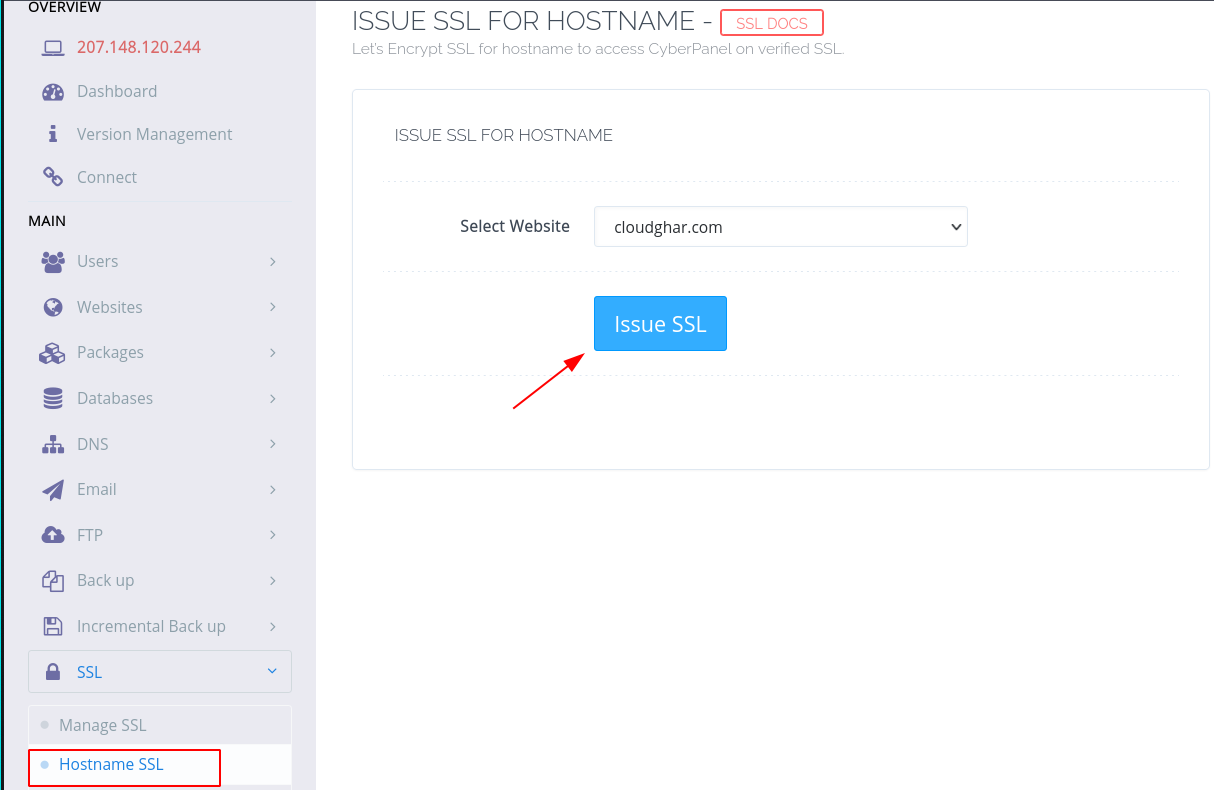Click the SSL padlock icon
The height and width of the screenshot is (790, 1214).
(52, 672)
